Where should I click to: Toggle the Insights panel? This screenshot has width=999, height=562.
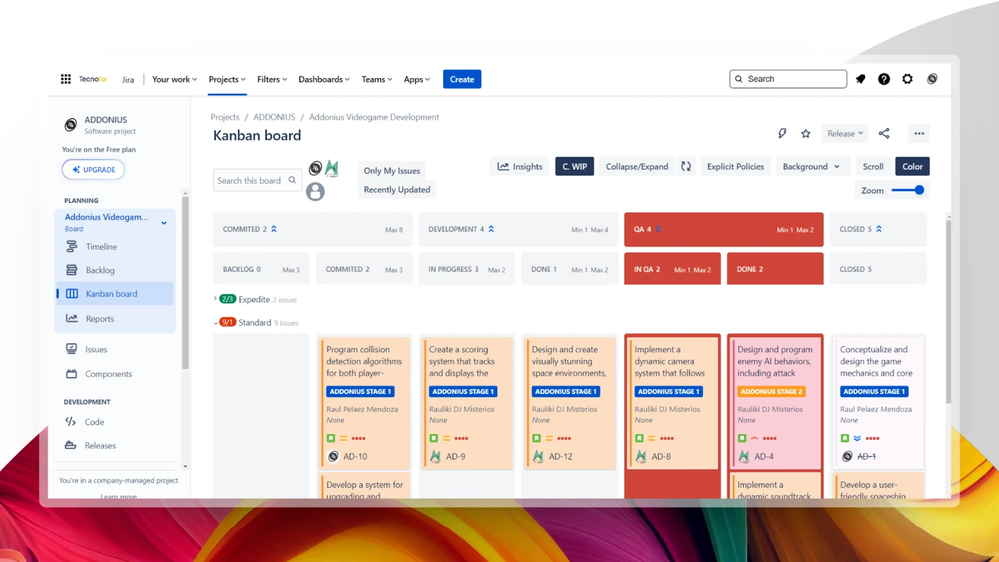tap(520, 166)
